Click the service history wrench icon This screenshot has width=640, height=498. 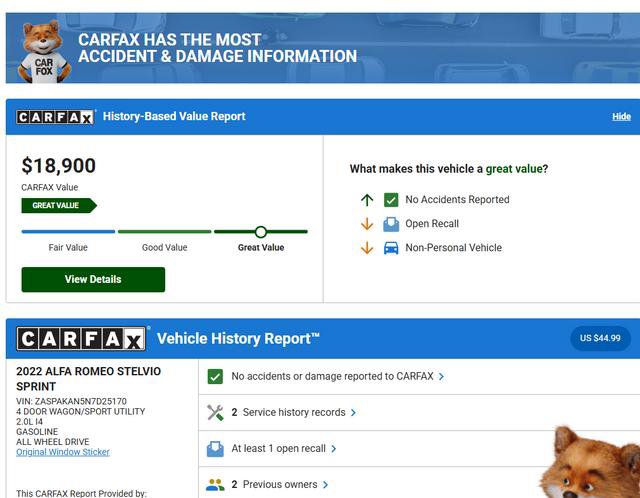pos(215,413)
